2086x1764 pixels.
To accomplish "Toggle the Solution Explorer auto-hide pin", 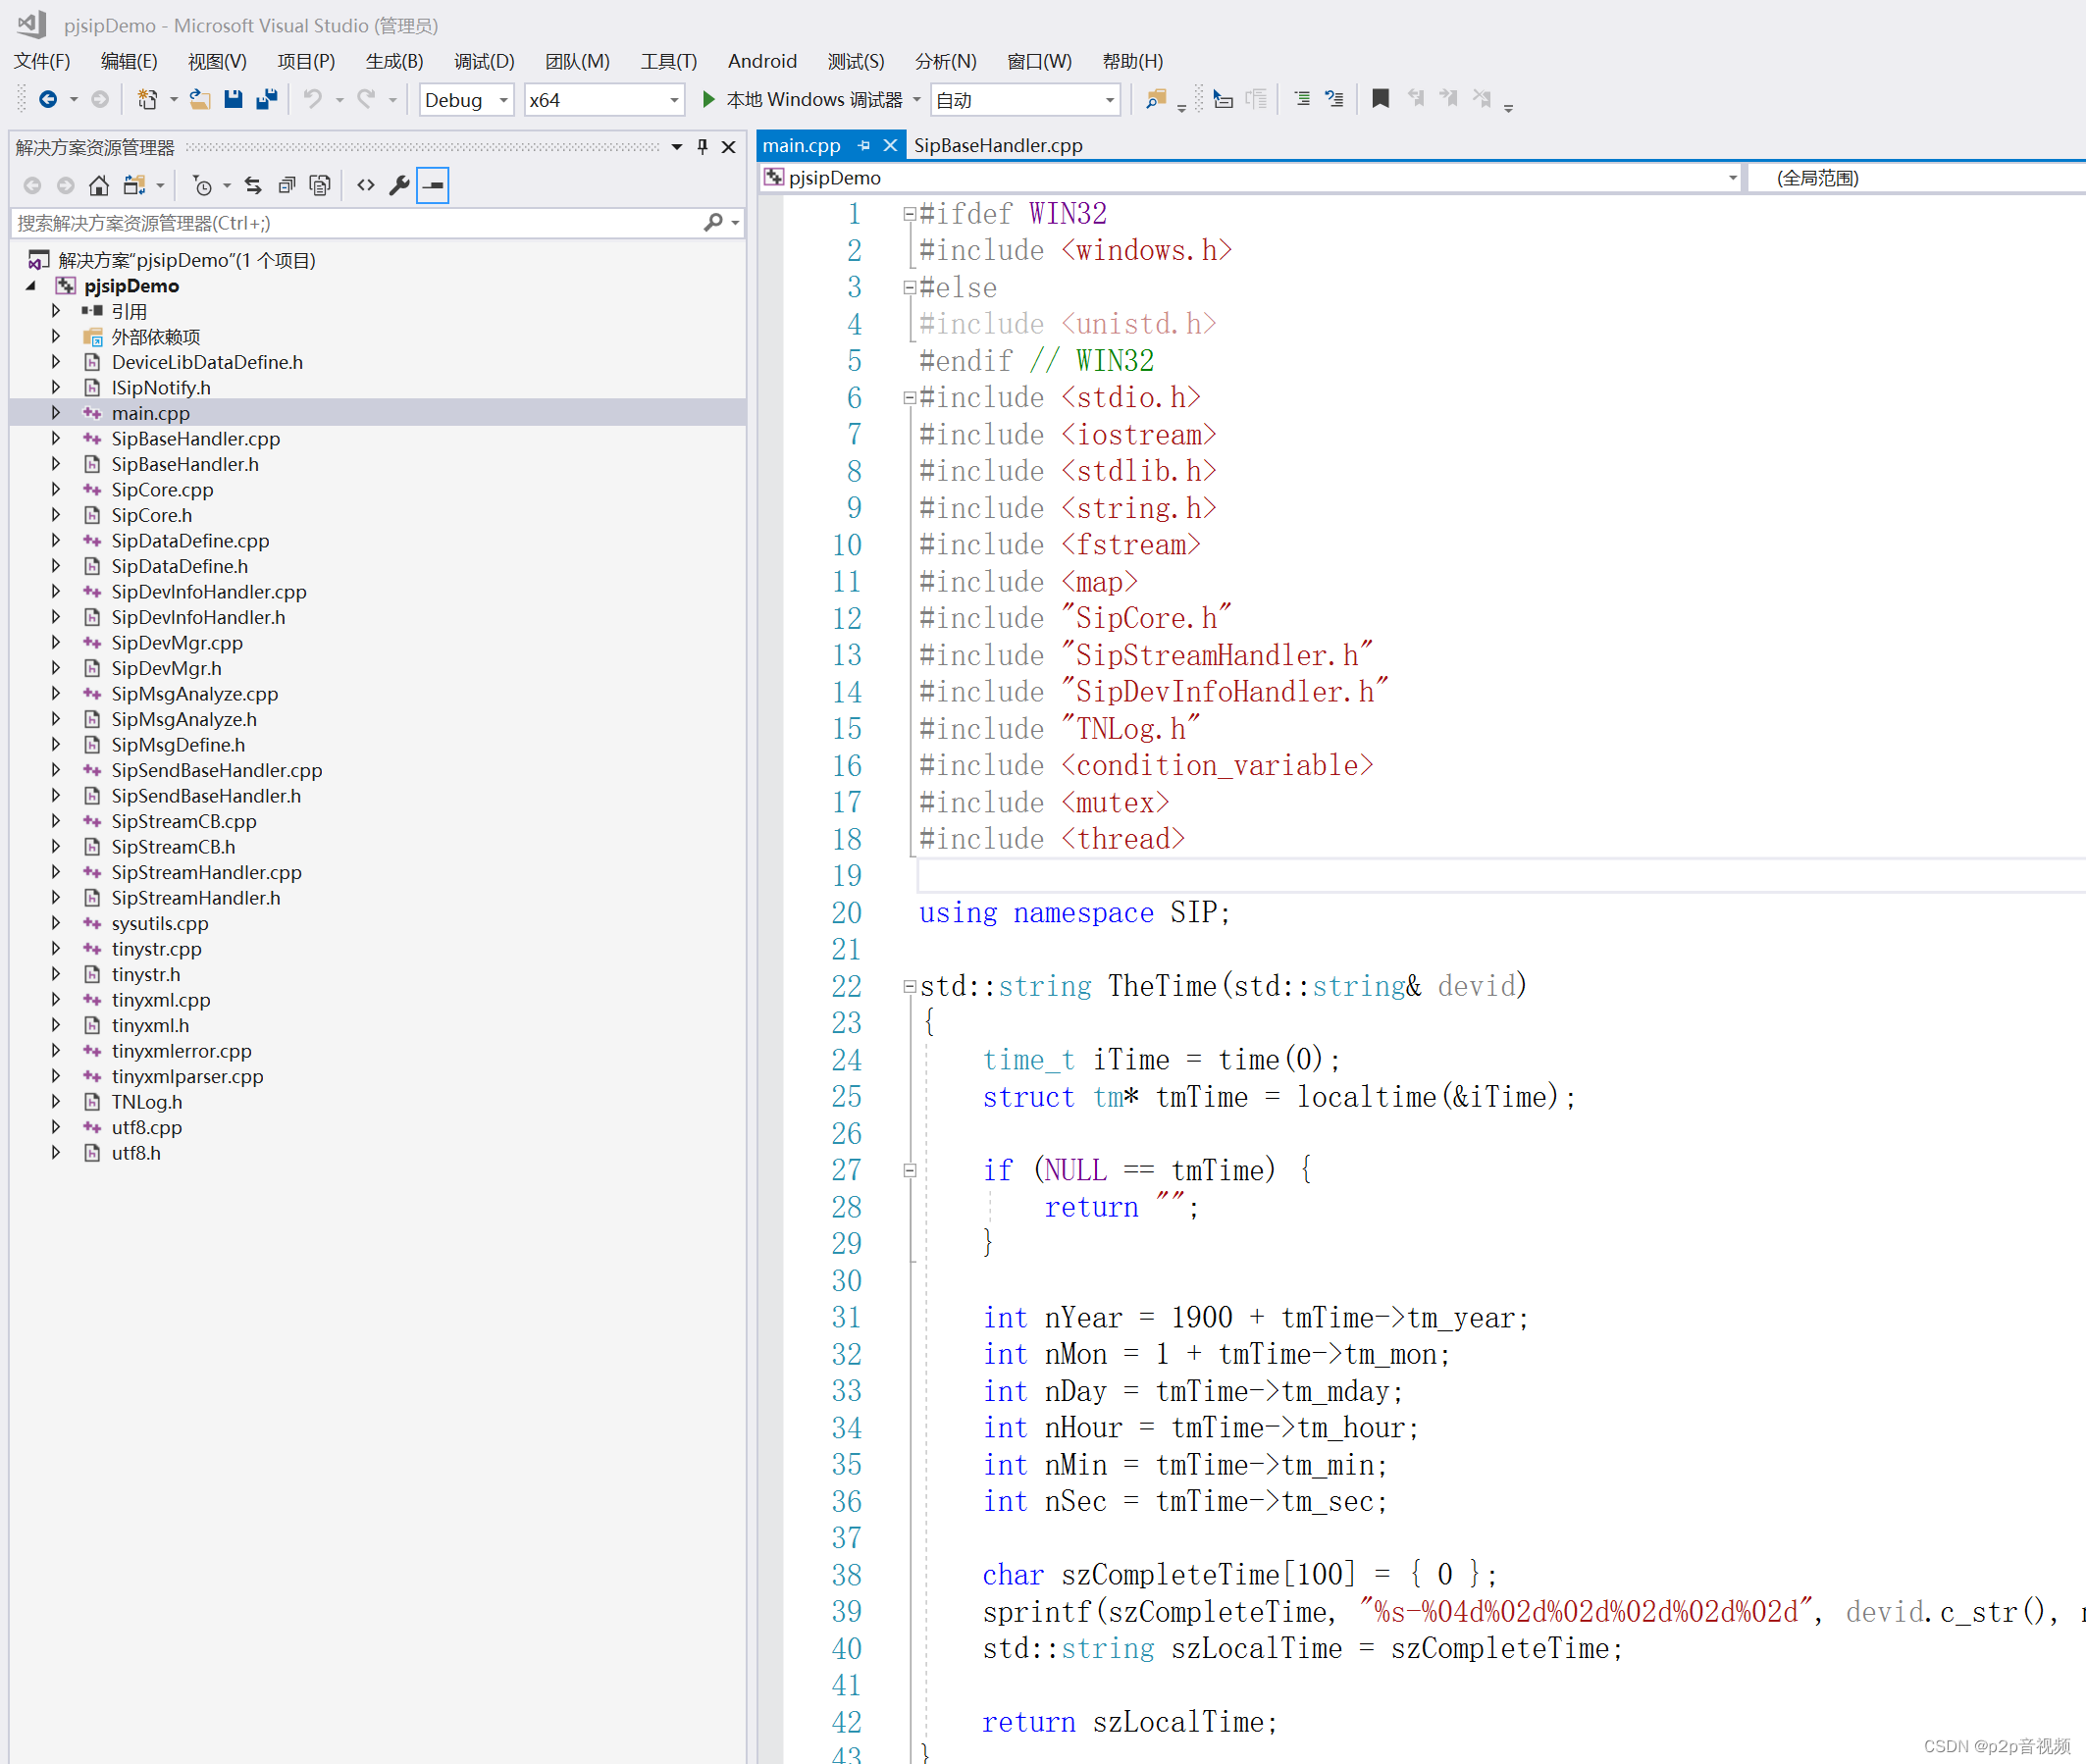I will pyautogui.click(x=703, y=147).
